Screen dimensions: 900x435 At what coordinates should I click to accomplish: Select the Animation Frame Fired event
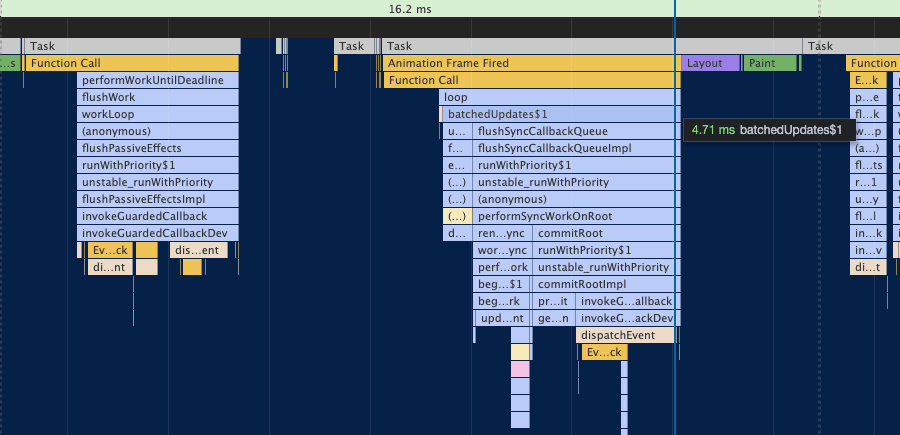click(x=530, y=63)
